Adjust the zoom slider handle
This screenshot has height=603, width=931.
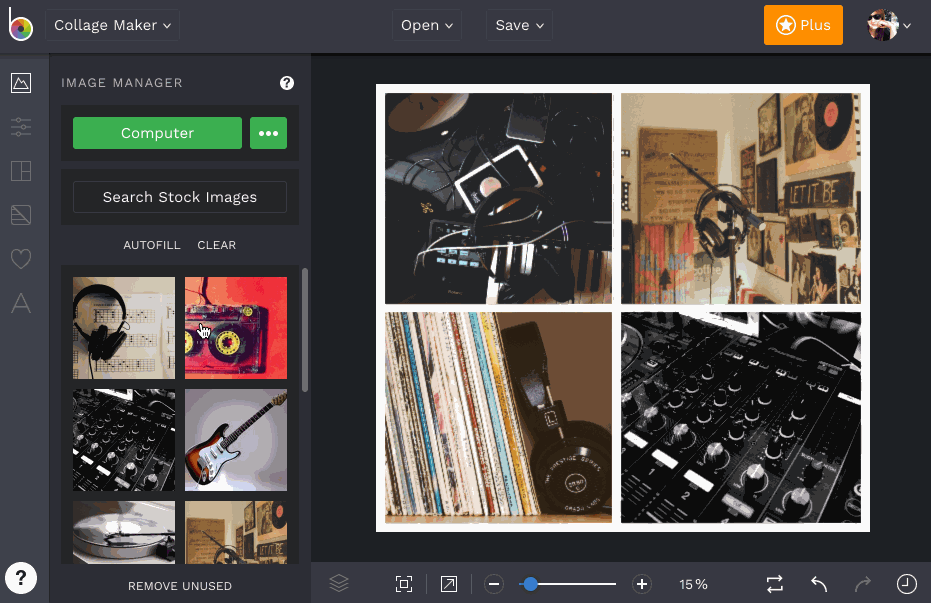click(530, 584)
